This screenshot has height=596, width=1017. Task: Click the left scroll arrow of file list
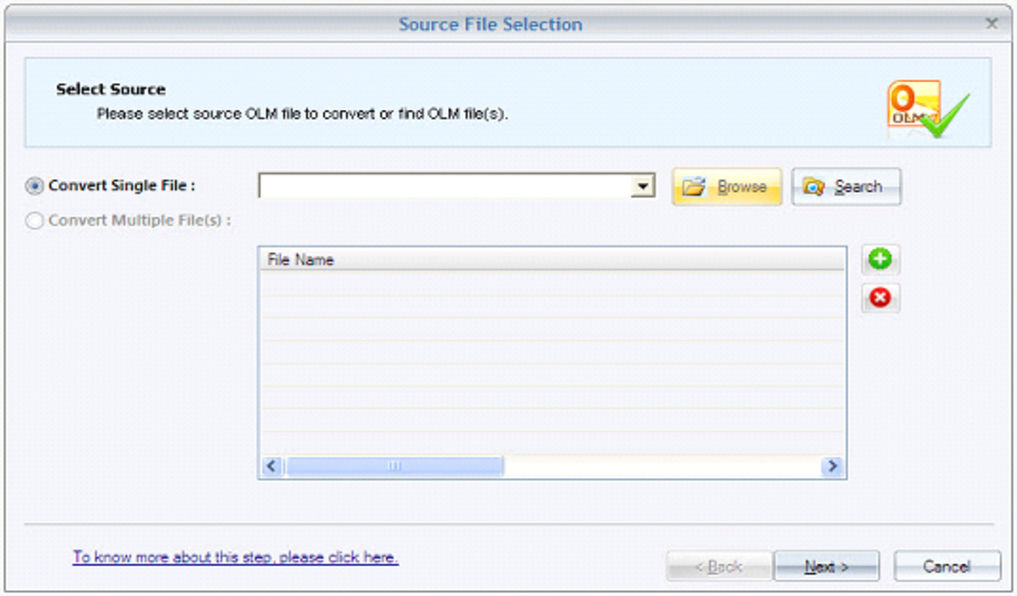click(272, 466)
